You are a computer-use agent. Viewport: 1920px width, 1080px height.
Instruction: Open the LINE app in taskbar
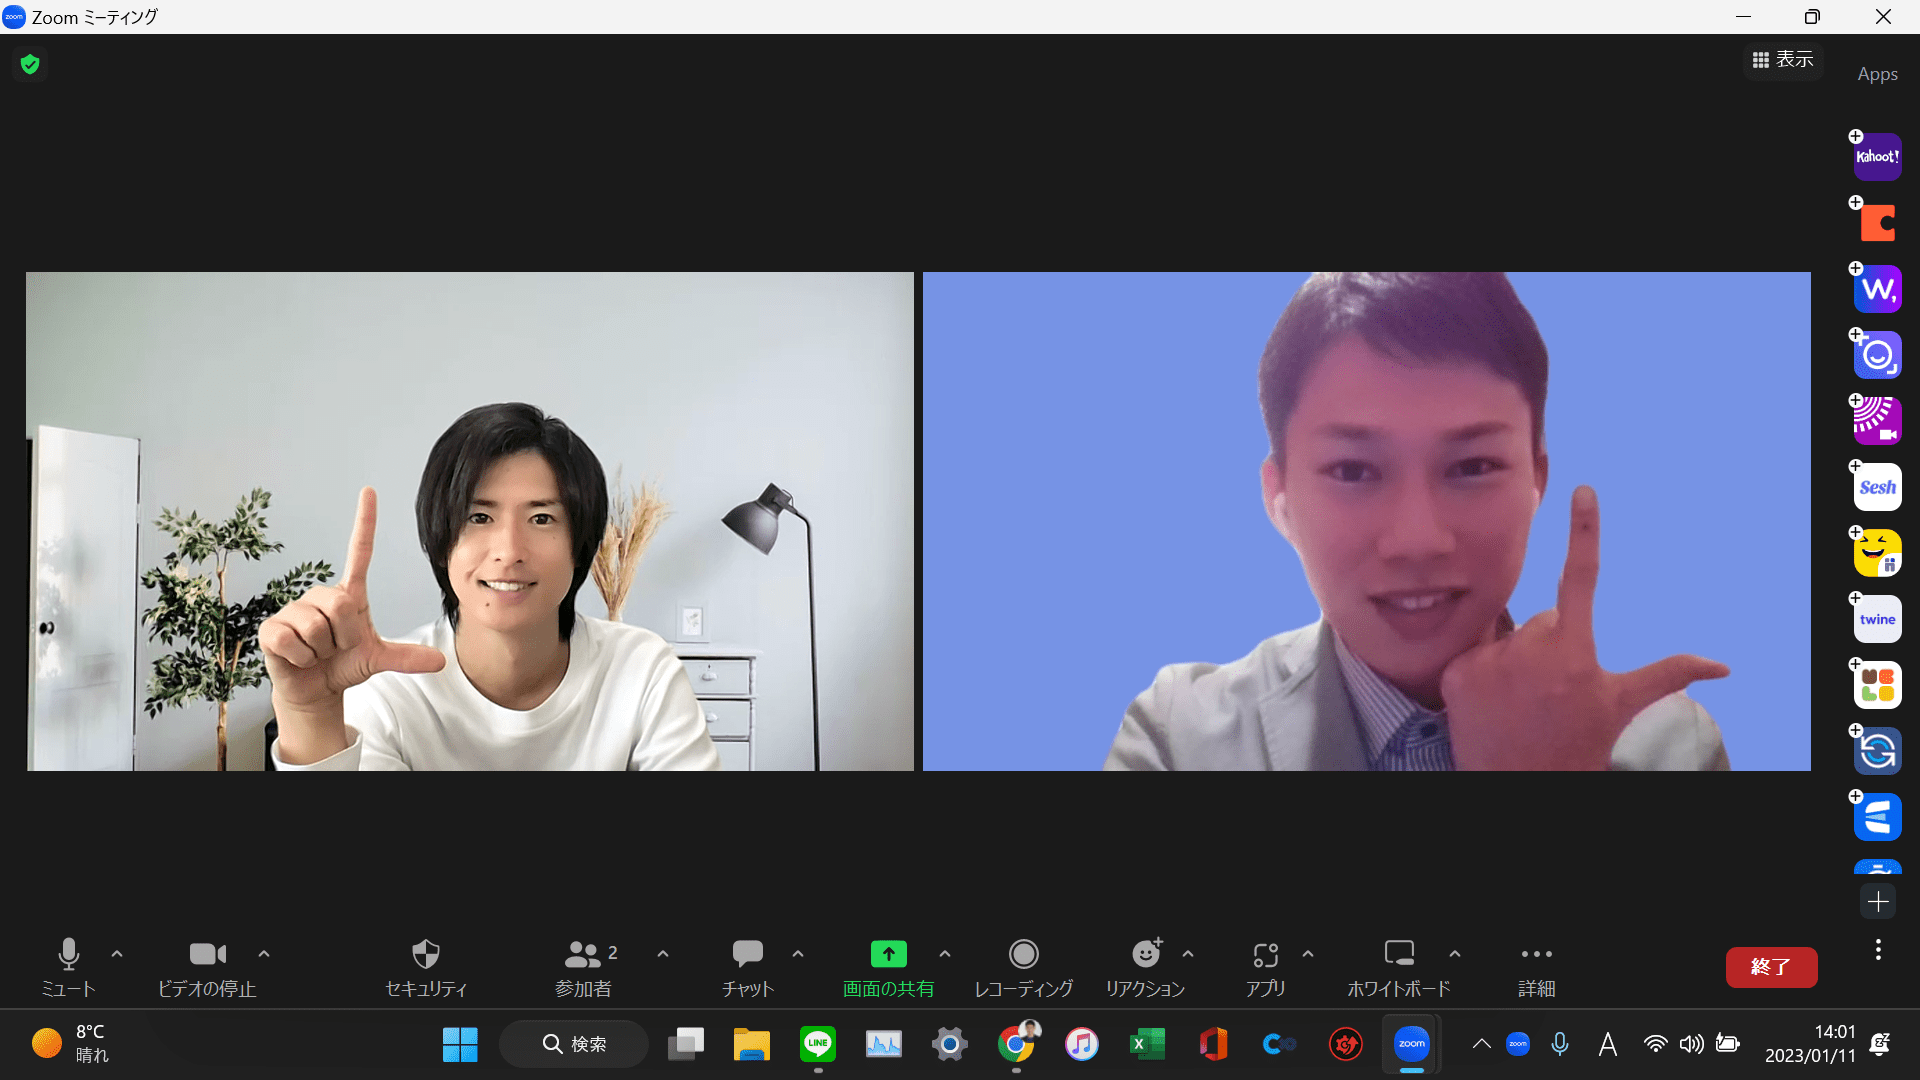818,1044
